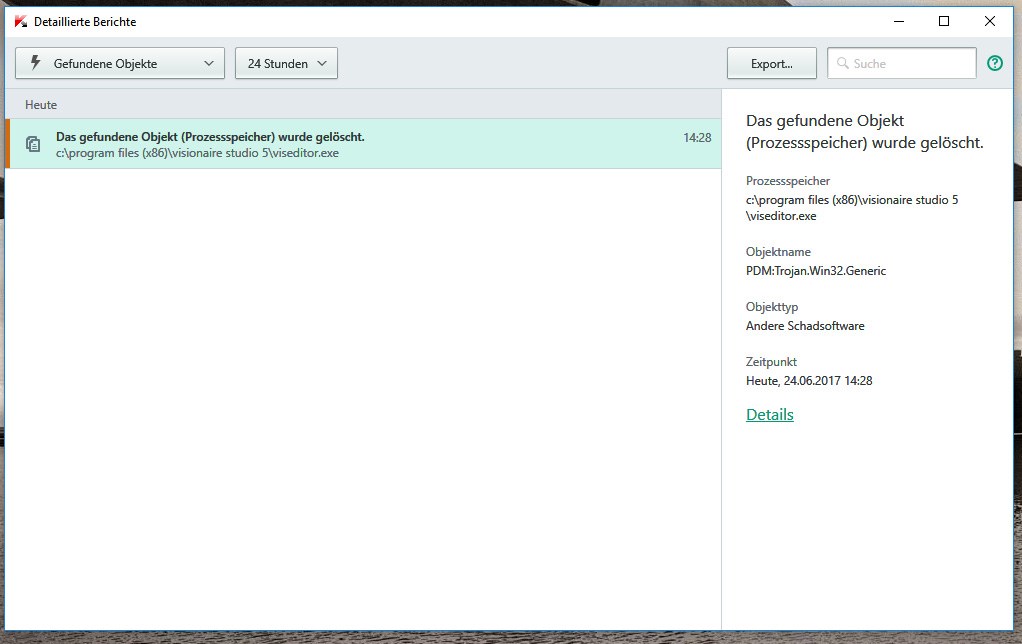Click the Export... button

772,63
